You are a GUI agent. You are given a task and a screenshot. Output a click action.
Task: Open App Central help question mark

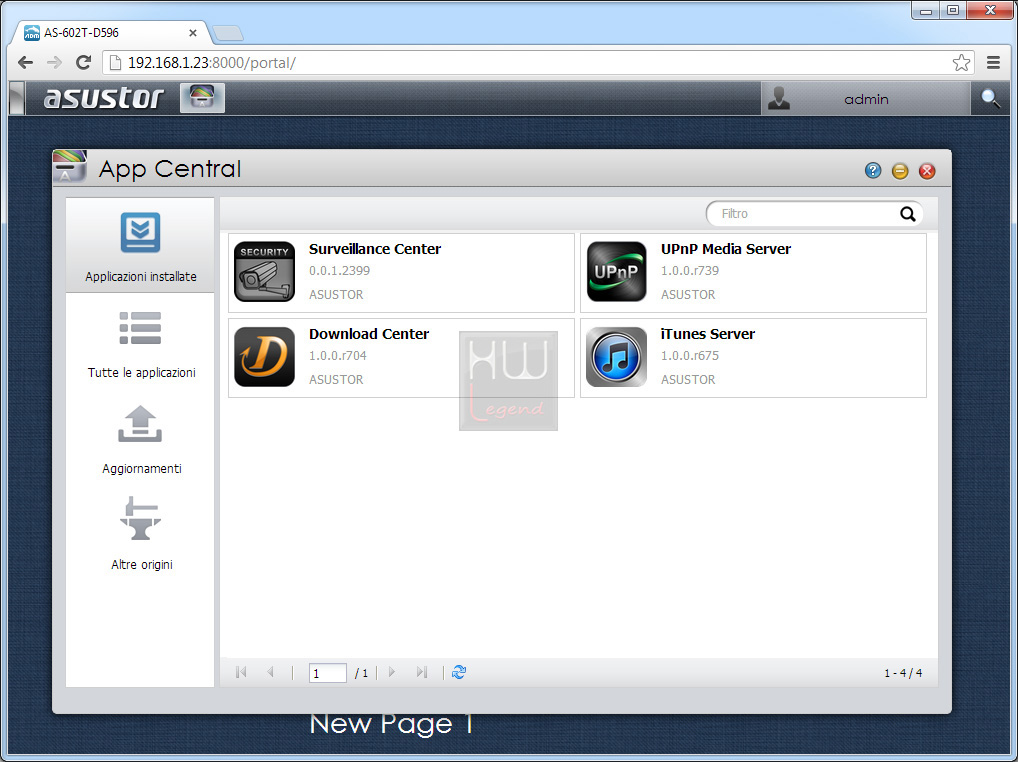pos(873,171)
